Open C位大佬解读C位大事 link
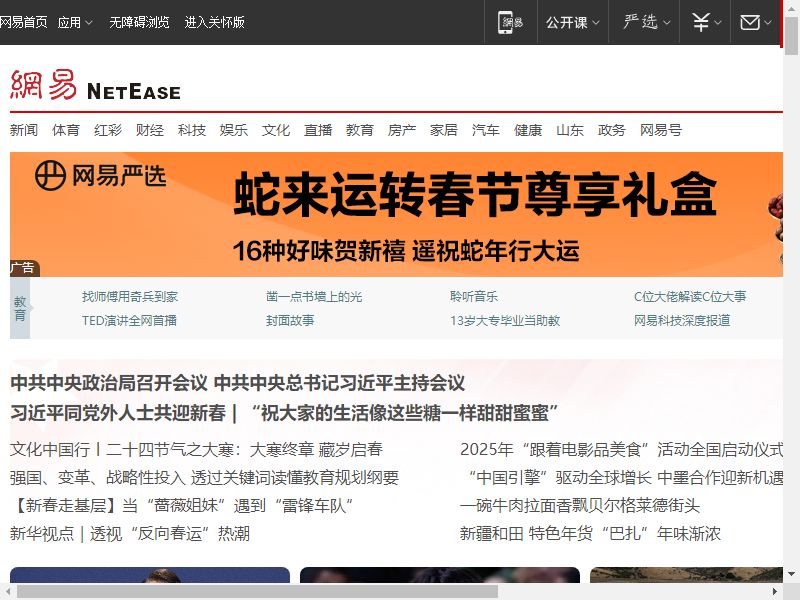This screenshot has width=800, height=600. [x=690, y=296]
